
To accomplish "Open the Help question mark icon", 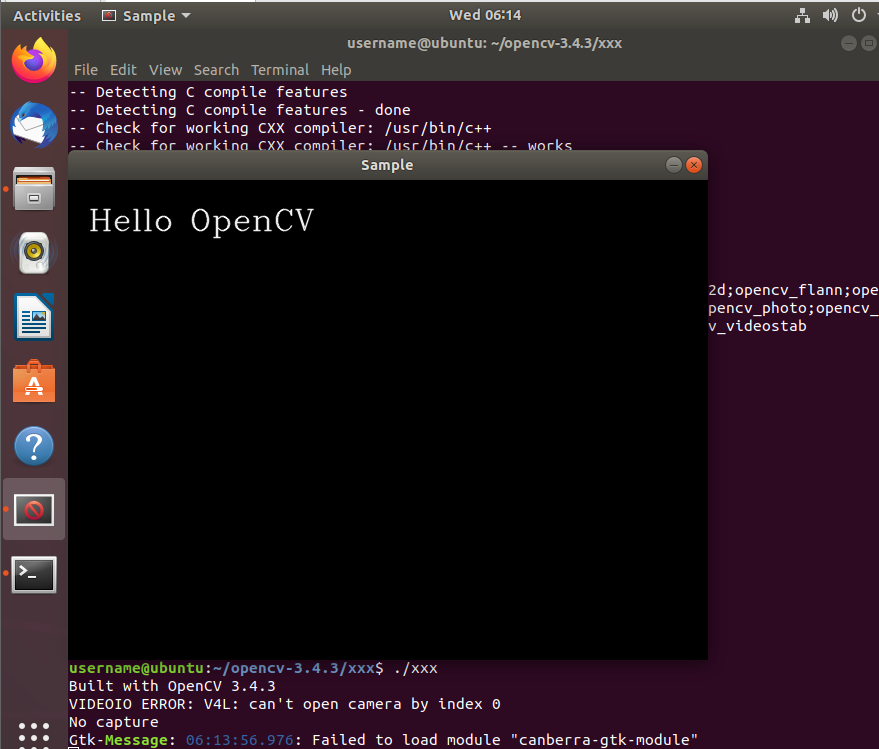I will [34, 446].
